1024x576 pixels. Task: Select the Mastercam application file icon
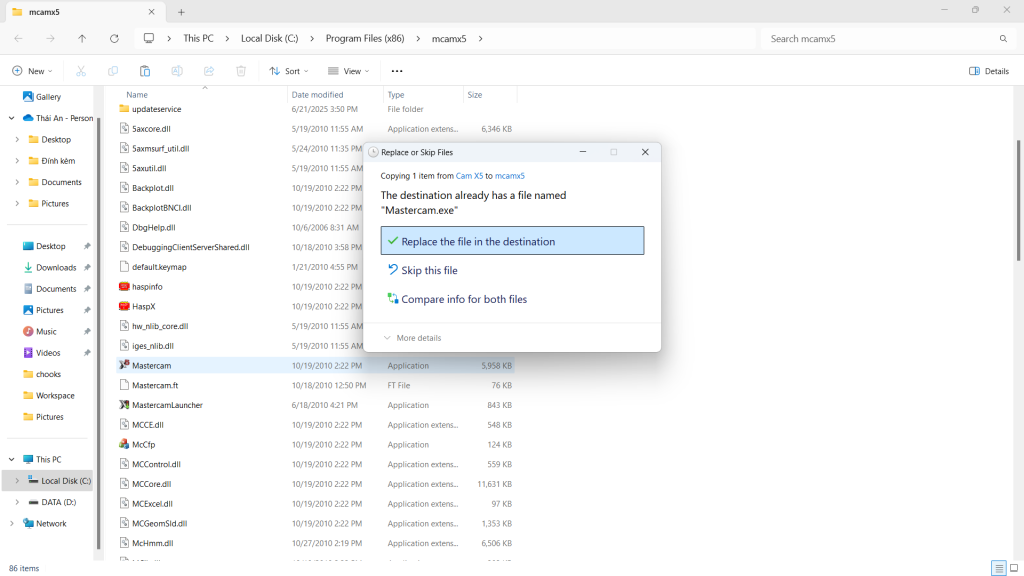124,365
